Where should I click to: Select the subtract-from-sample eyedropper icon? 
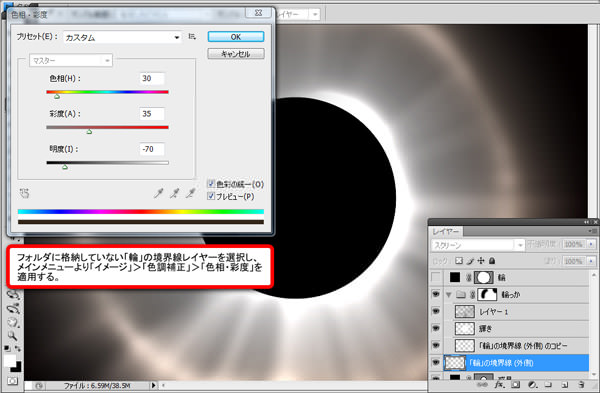(191, 193)
